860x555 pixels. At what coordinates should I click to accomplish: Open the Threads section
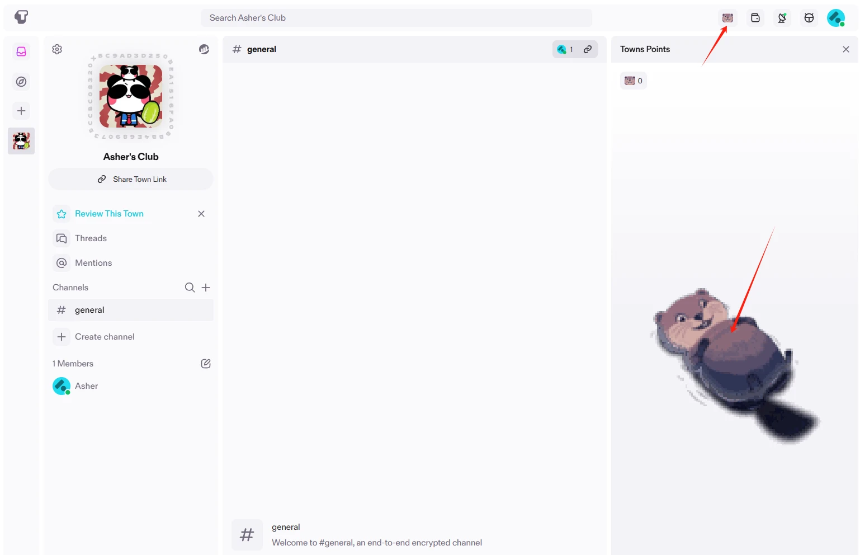point(131,239)
